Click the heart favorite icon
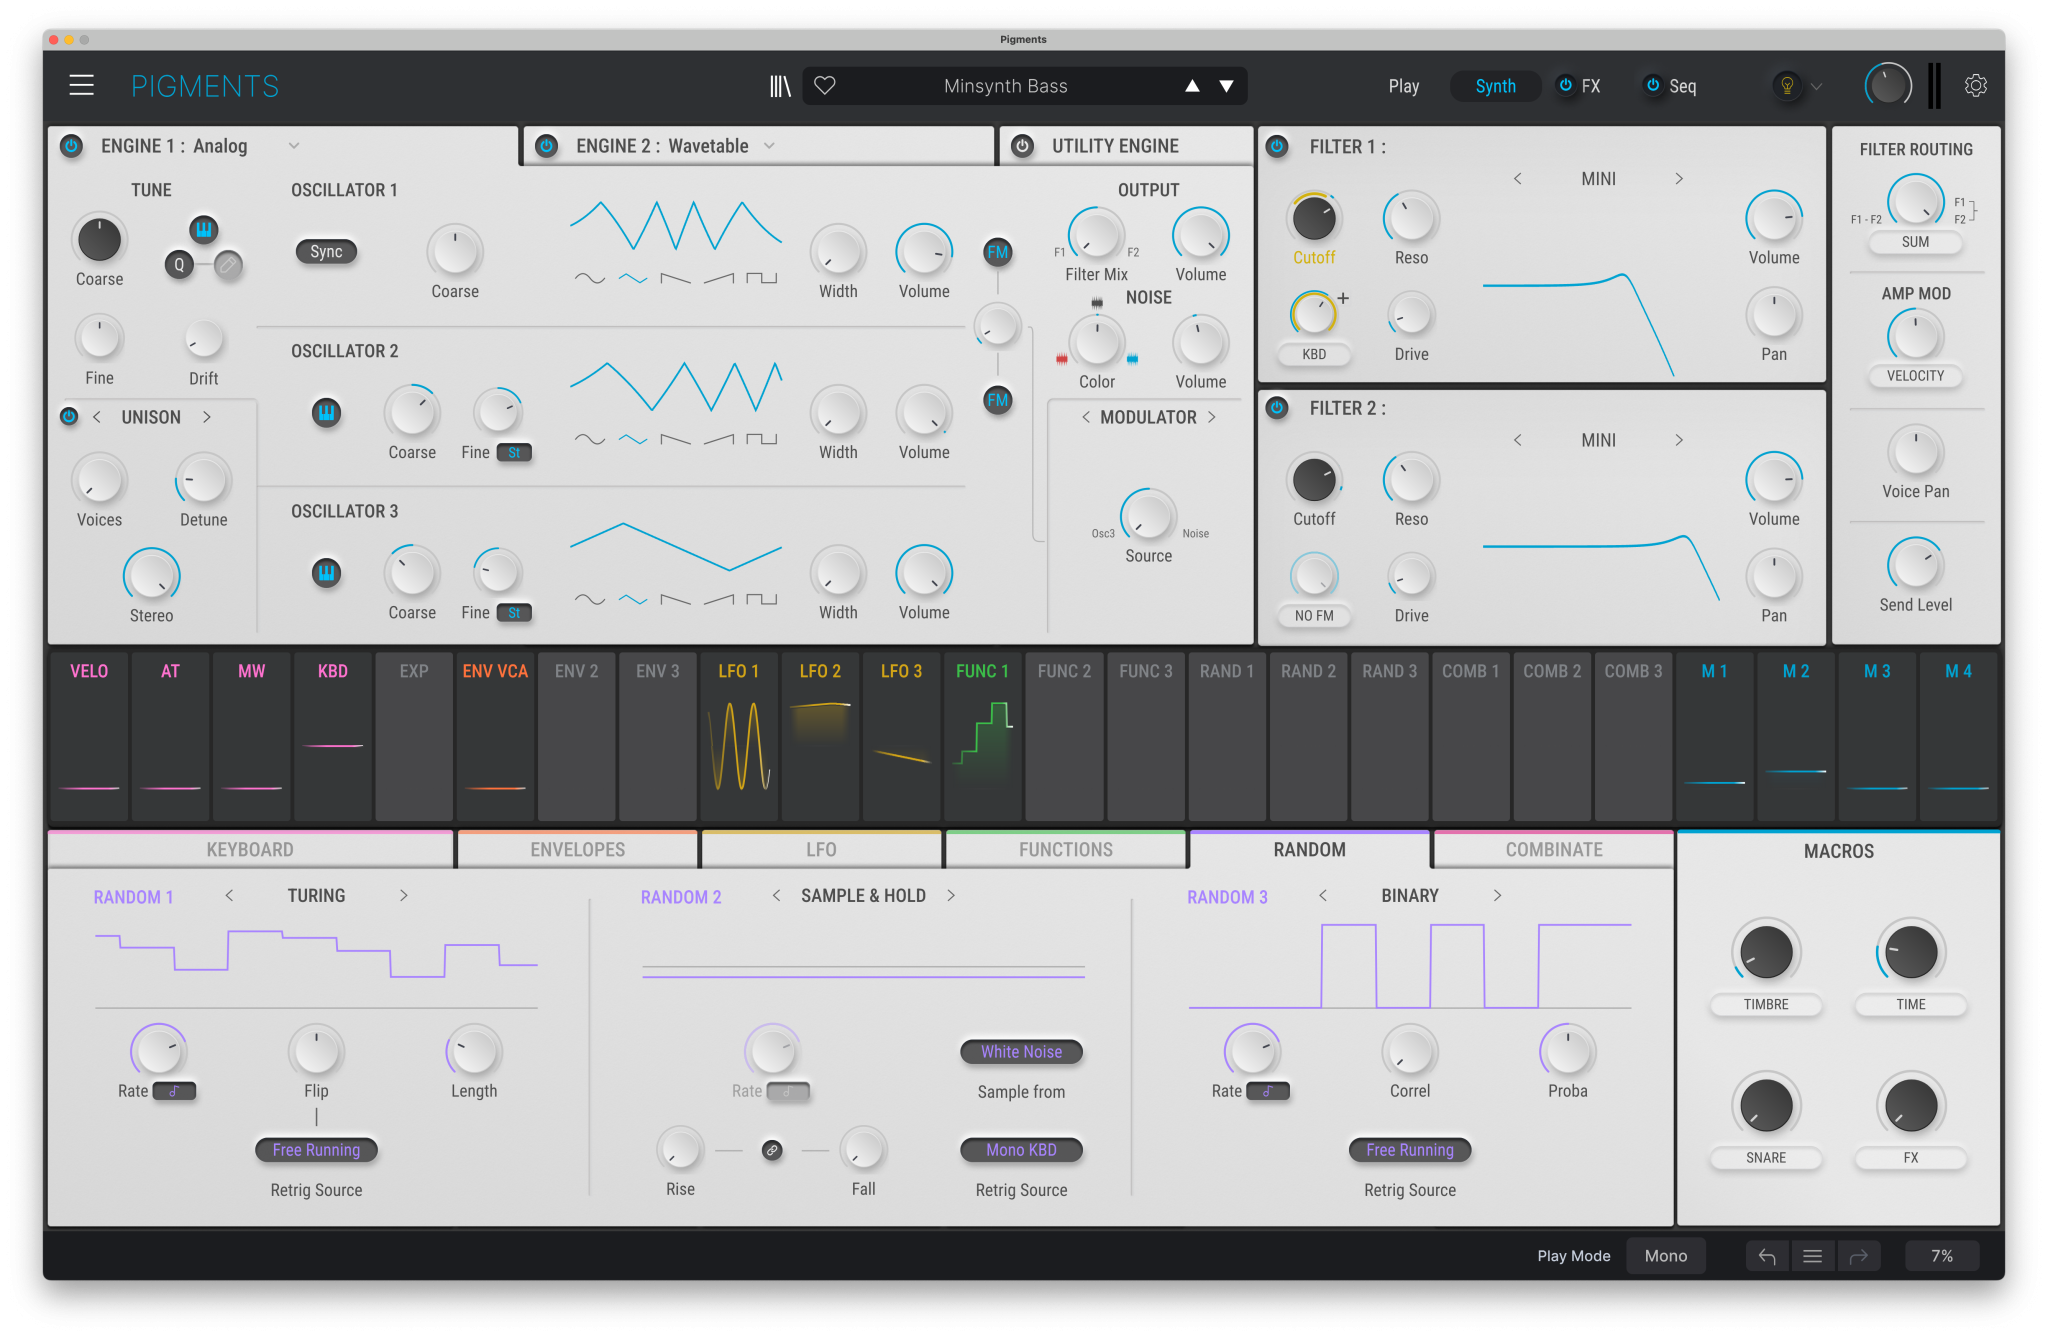Viewport: 2048px width, 1337px height. coord(825,86)
